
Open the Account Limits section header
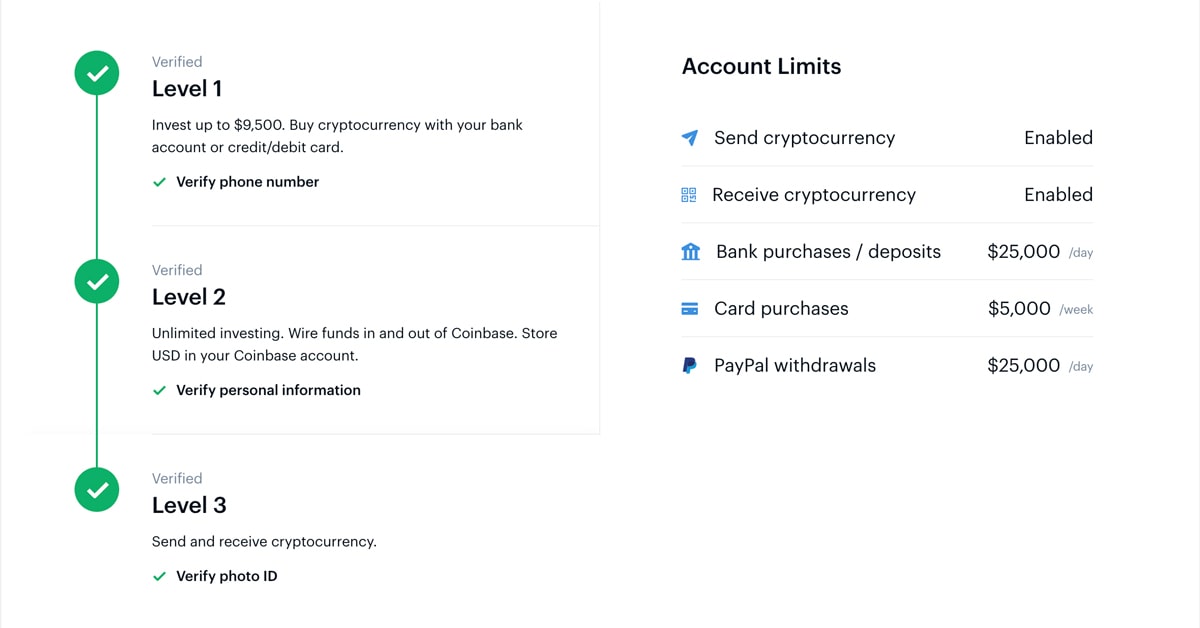click(x=761, y=66)
